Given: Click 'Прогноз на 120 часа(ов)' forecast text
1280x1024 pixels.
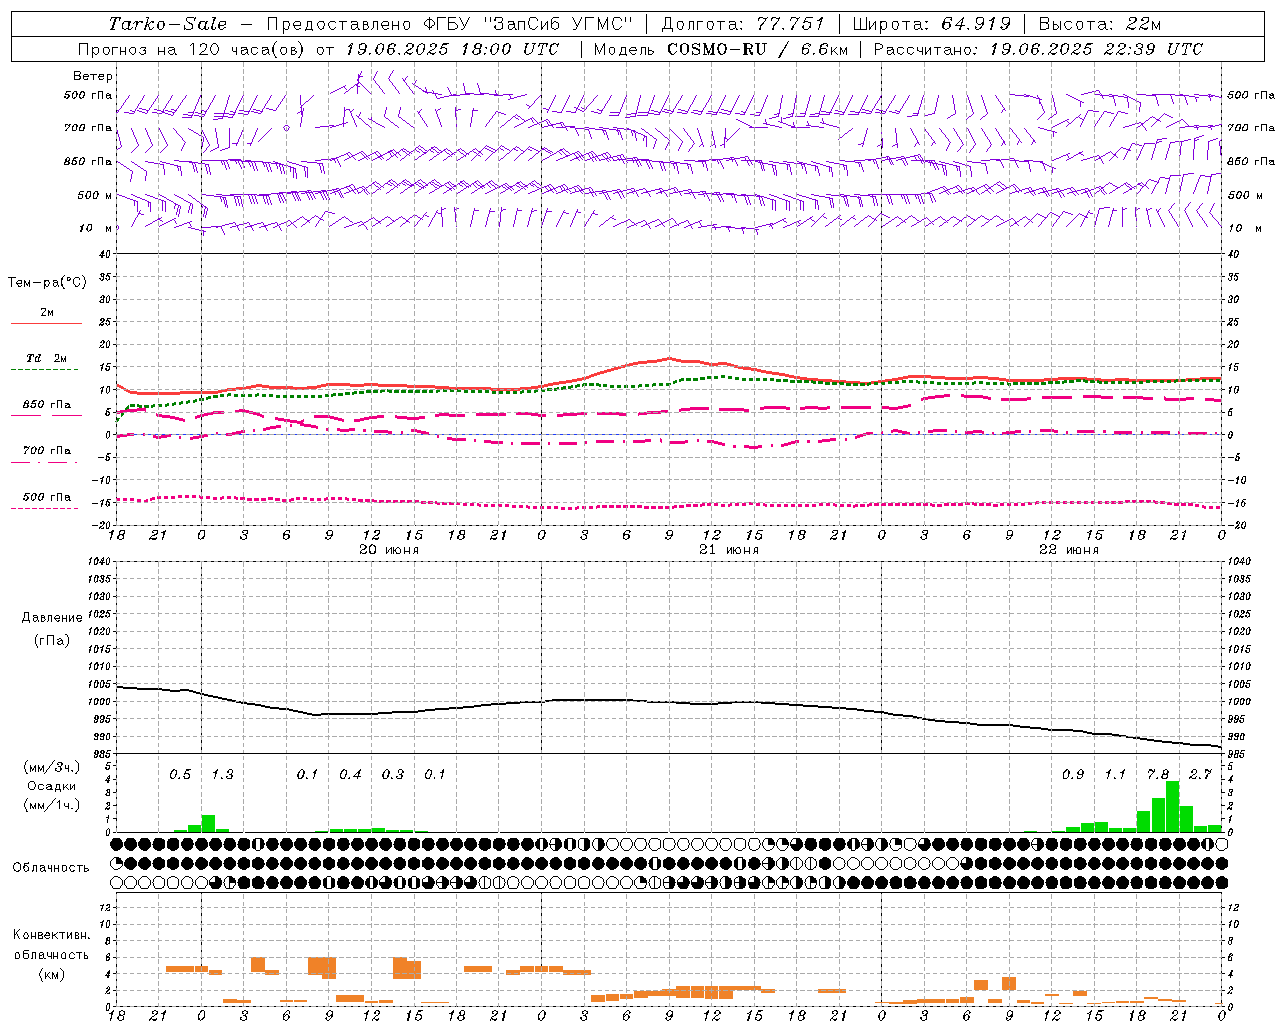Looking at the screenshot, I should (191, 49).
